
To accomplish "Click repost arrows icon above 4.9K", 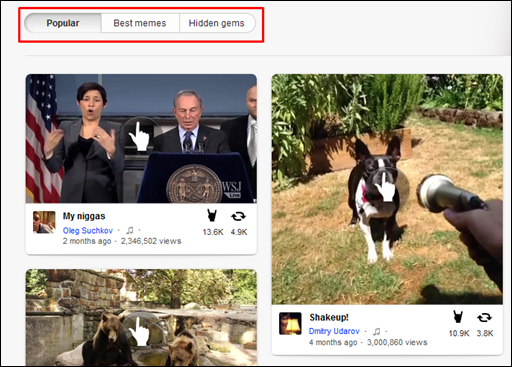I will click(238, 216).
